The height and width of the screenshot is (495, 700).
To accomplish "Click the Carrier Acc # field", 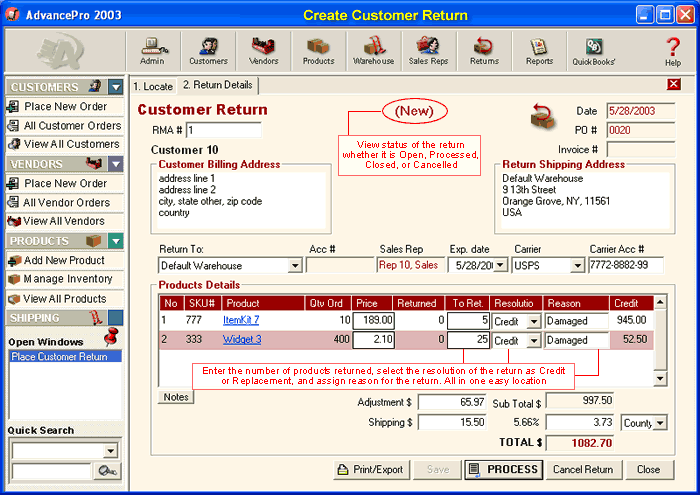I will [x=625, y=265].
